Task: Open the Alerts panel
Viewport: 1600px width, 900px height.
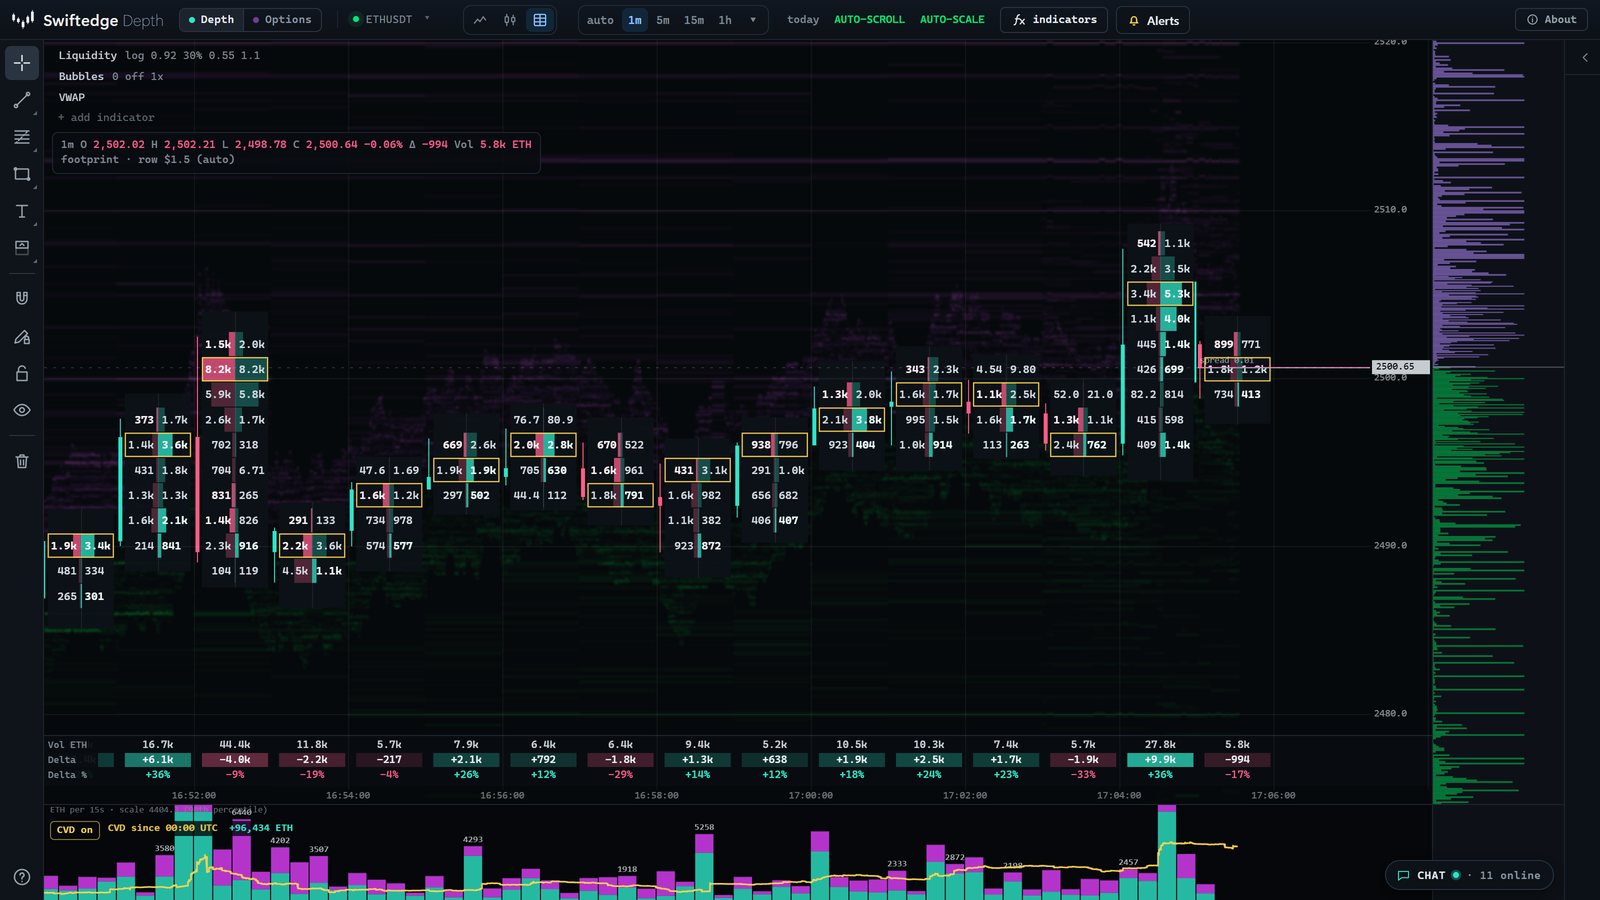Action: tap(1153, 20)
